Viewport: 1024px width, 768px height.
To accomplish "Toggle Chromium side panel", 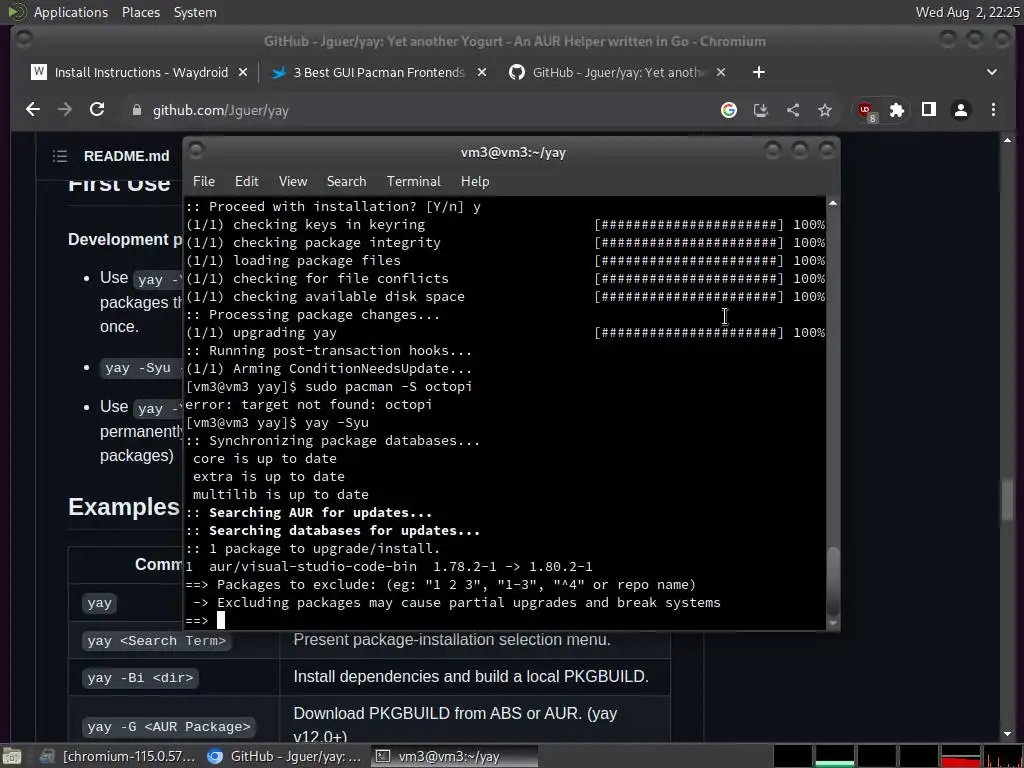I will tap(929, 110).
